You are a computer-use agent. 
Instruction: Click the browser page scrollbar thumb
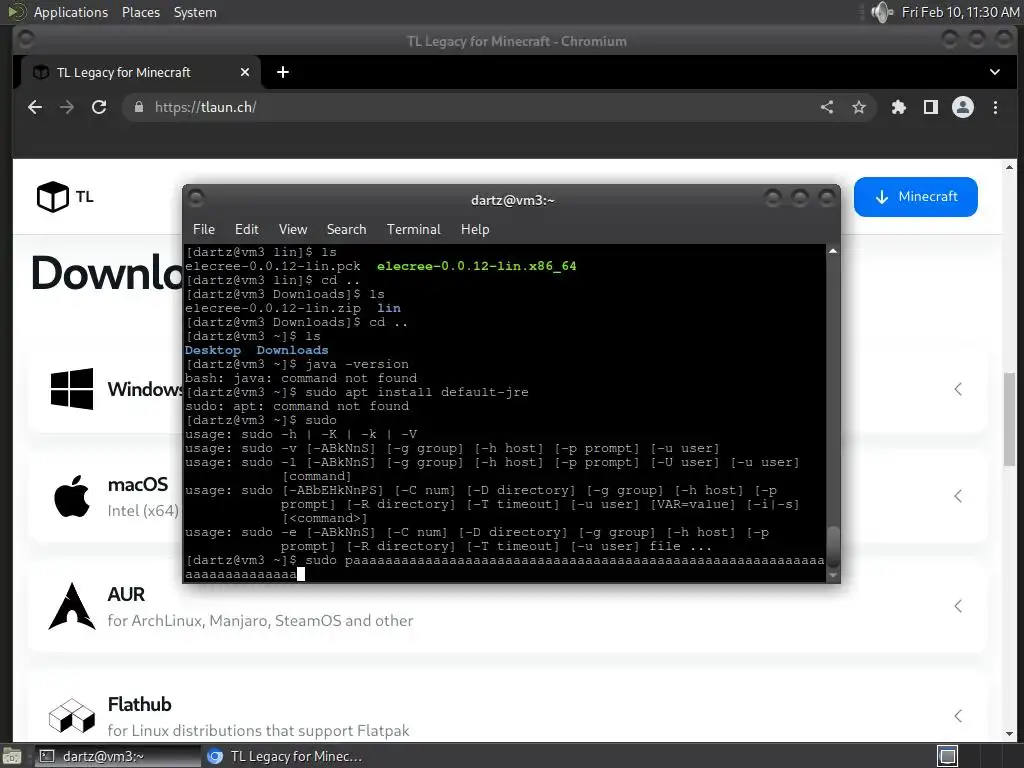click(1010, 419)
